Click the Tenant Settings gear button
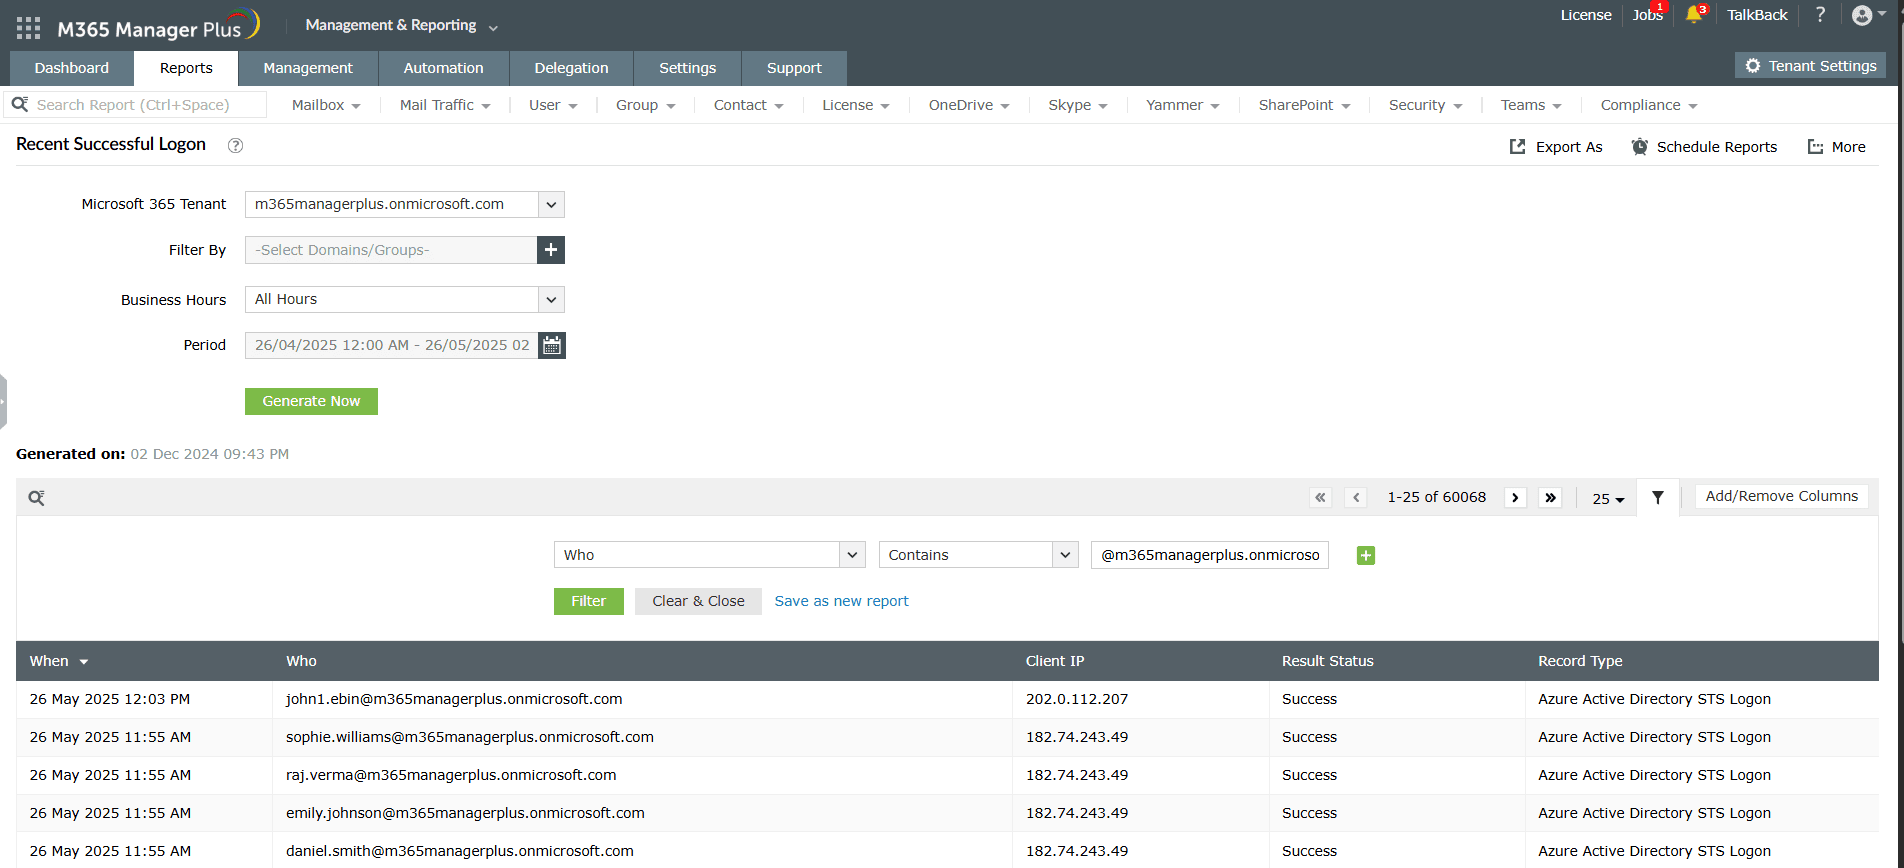 (x=1810, y=66)
